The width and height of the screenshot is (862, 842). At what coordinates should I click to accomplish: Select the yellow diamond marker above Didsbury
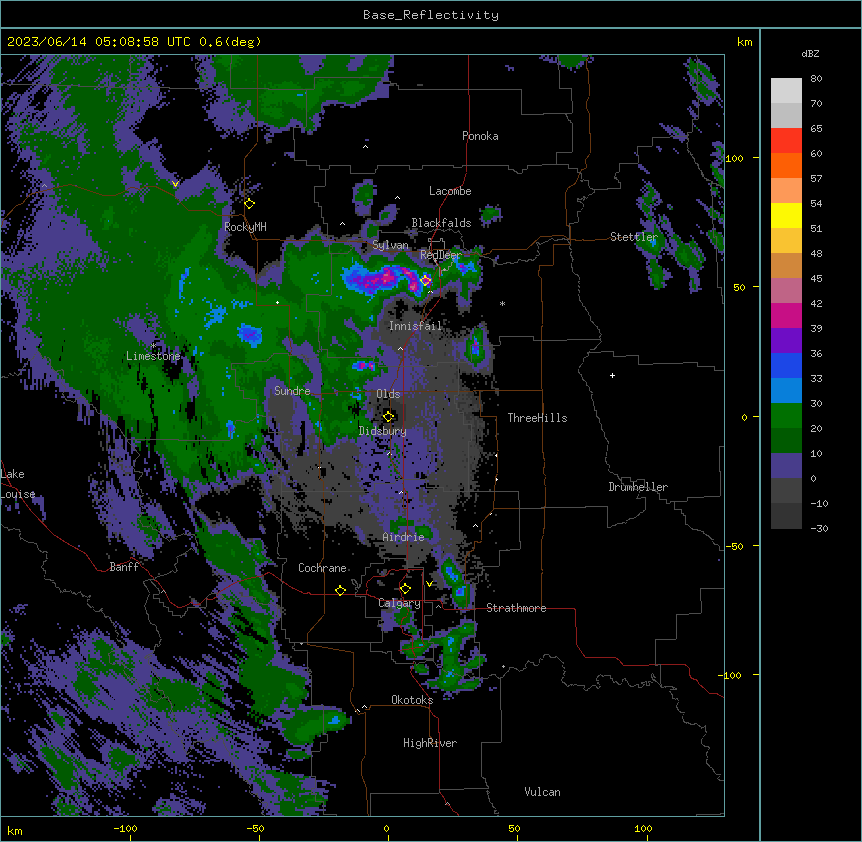389,416
